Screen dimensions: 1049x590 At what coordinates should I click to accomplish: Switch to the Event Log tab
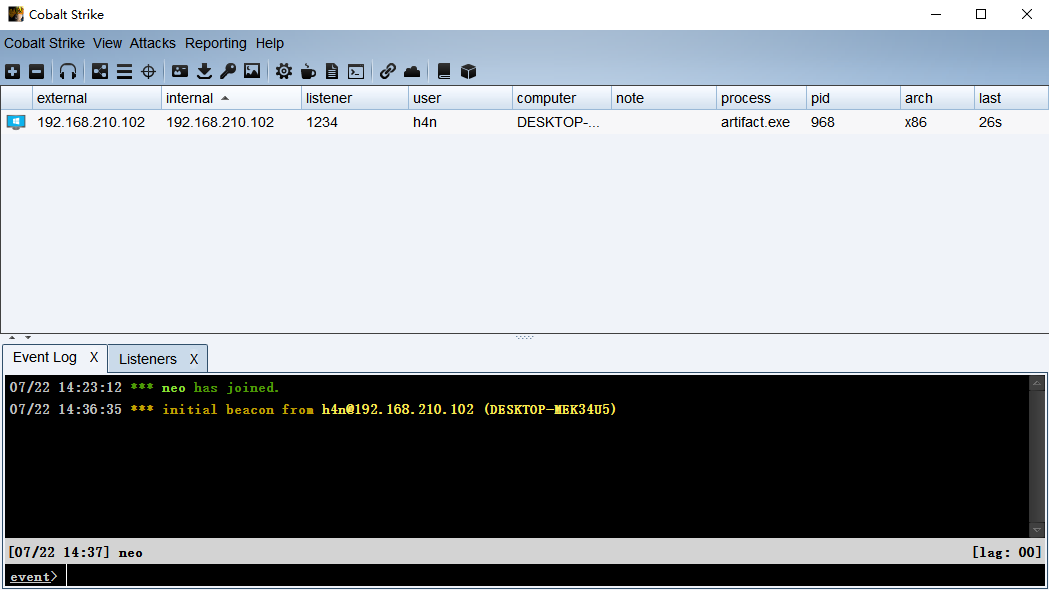(45, 358)
